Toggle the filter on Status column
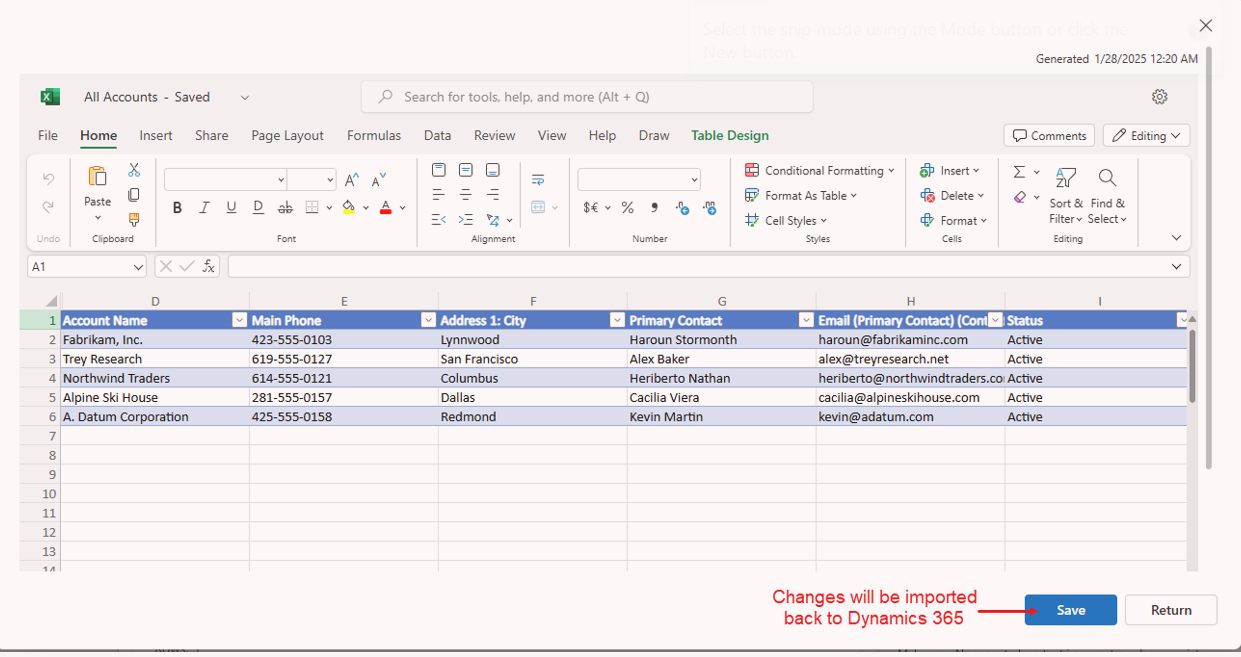 coord(1183,319)
